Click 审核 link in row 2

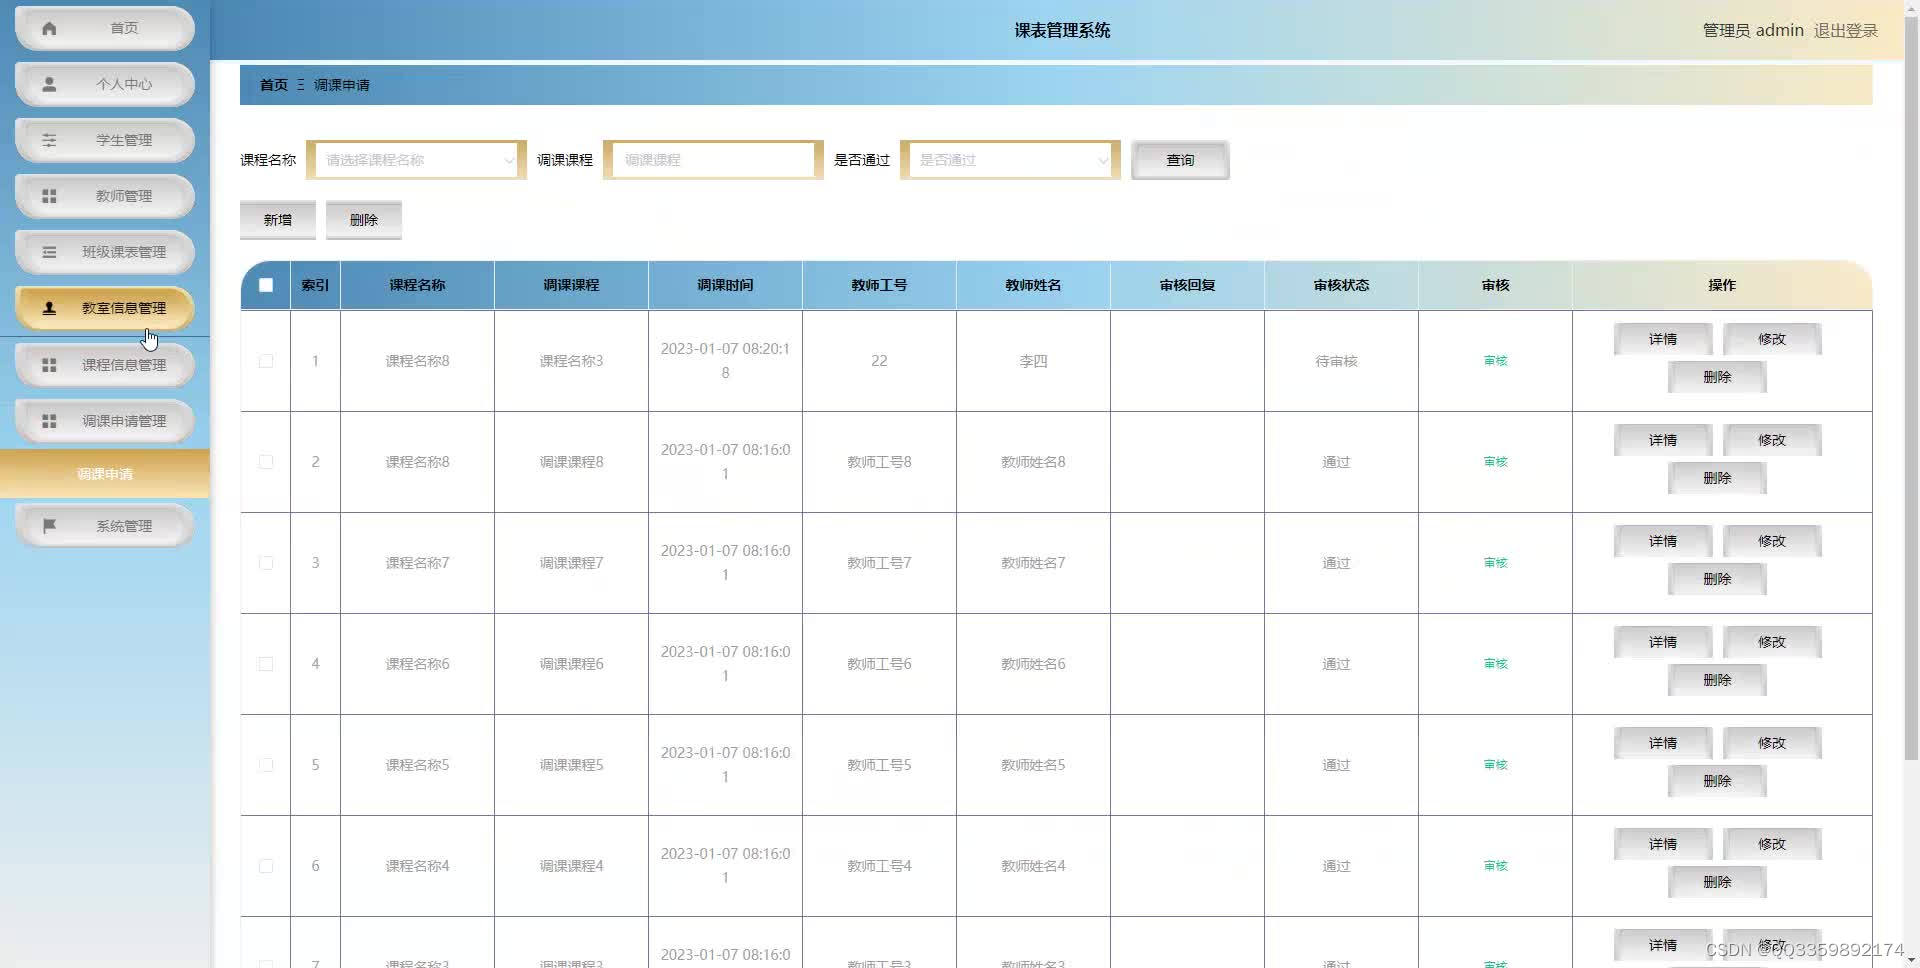click(x=1495, y=462)
